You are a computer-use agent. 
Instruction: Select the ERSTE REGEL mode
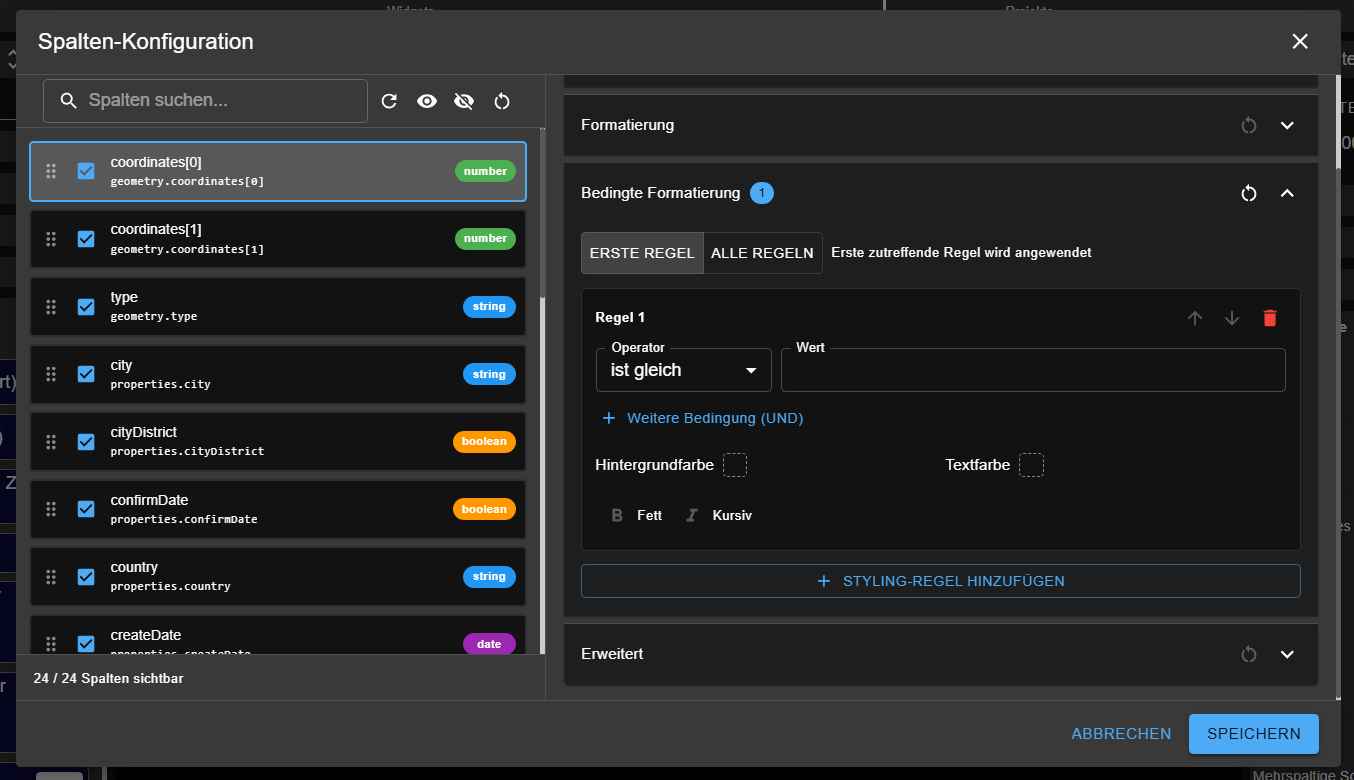pyautogui.click(x=642, y=253)
